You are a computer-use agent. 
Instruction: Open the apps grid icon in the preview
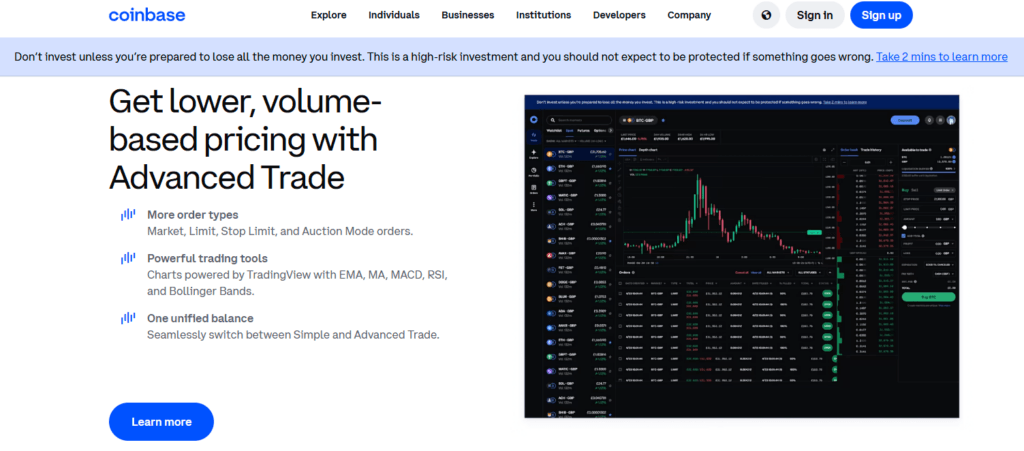(940, 120)
